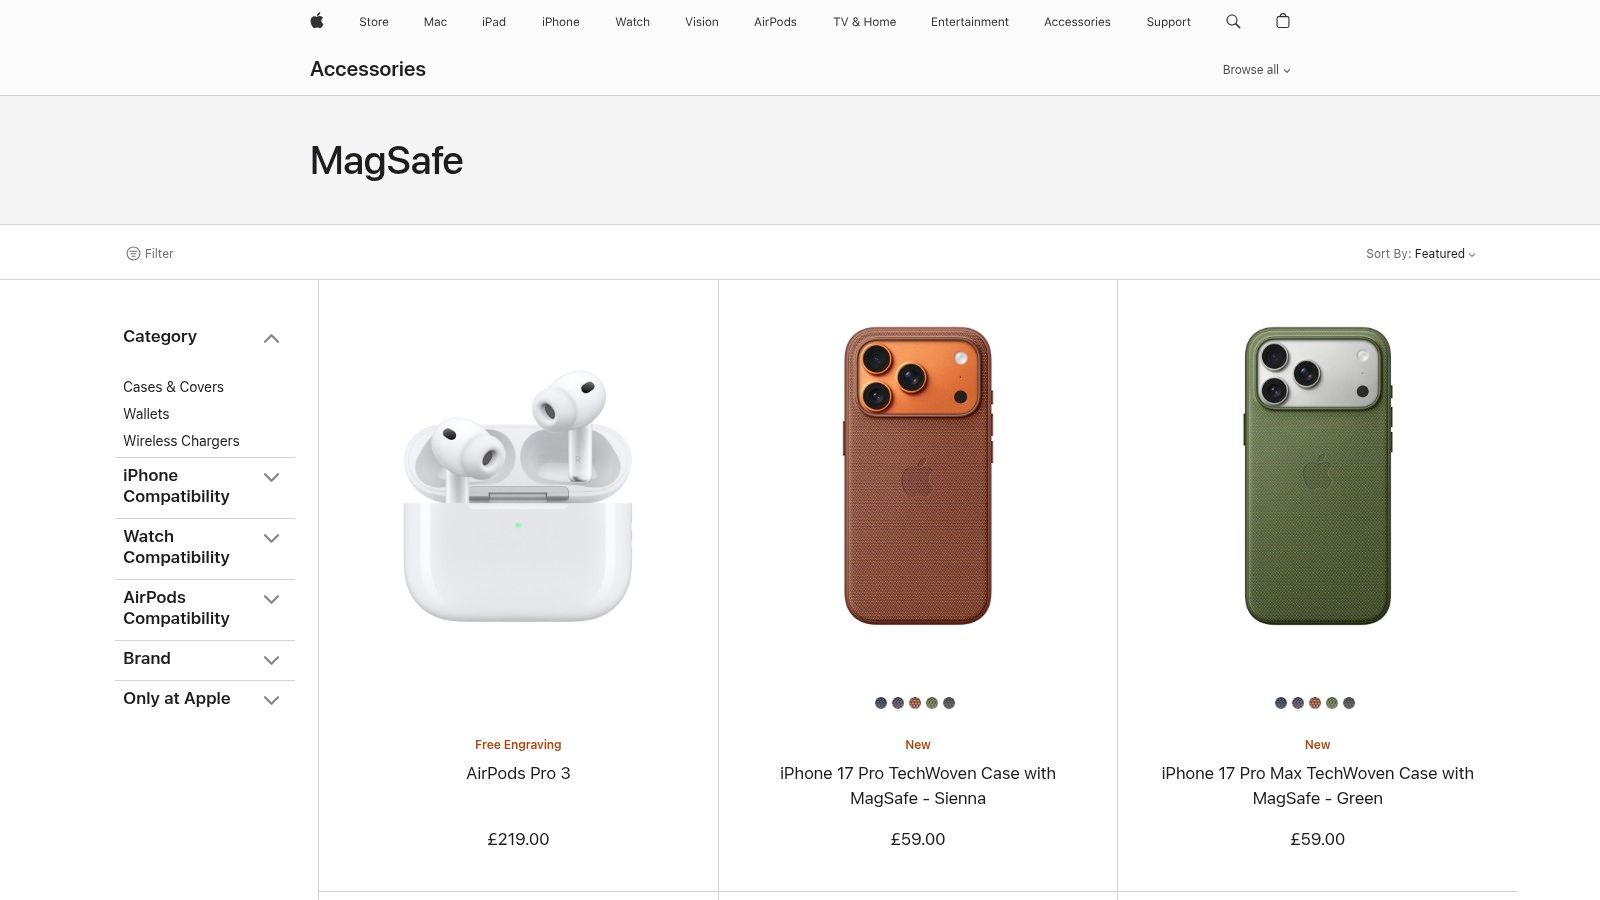Collapse the Category filter section
Viewport: 1600px width, 900px height.
click(x=271, y=338)
